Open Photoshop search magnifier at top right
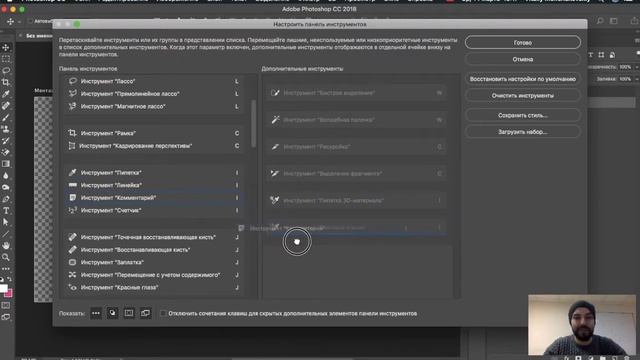Image resolution: width=640 pixels, height=360 pixels. [600, 21]
